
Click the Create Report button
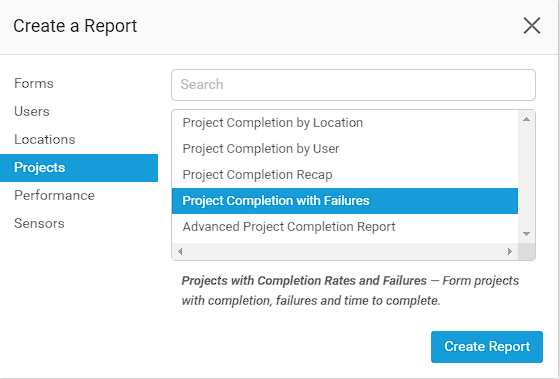[487, 347]
